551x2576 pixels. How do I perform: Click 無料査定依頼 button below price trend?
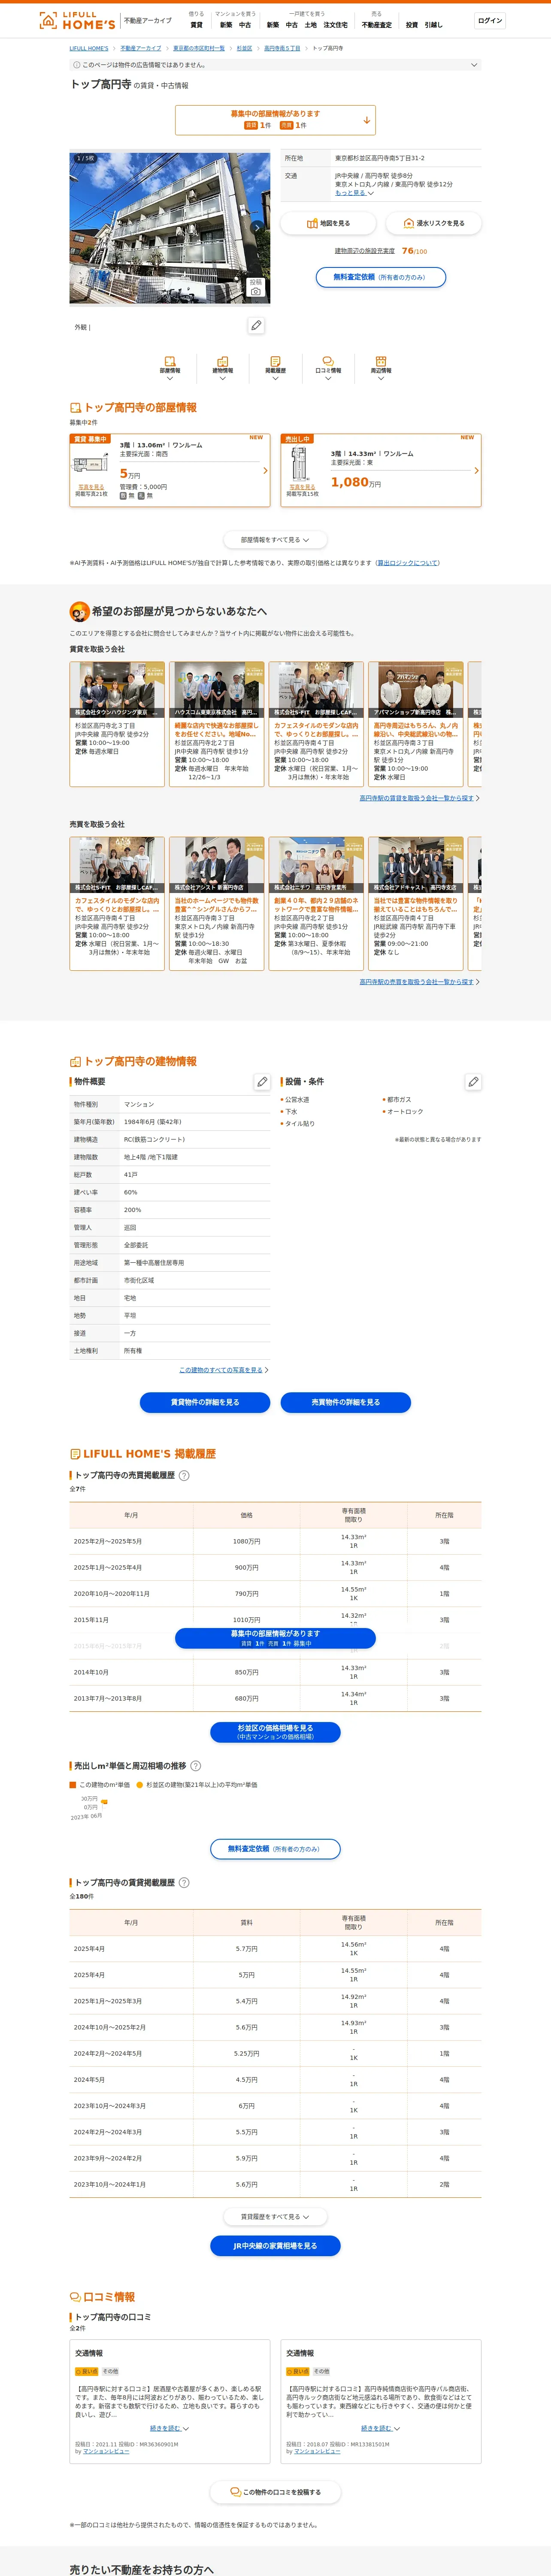pos(275,1849)
